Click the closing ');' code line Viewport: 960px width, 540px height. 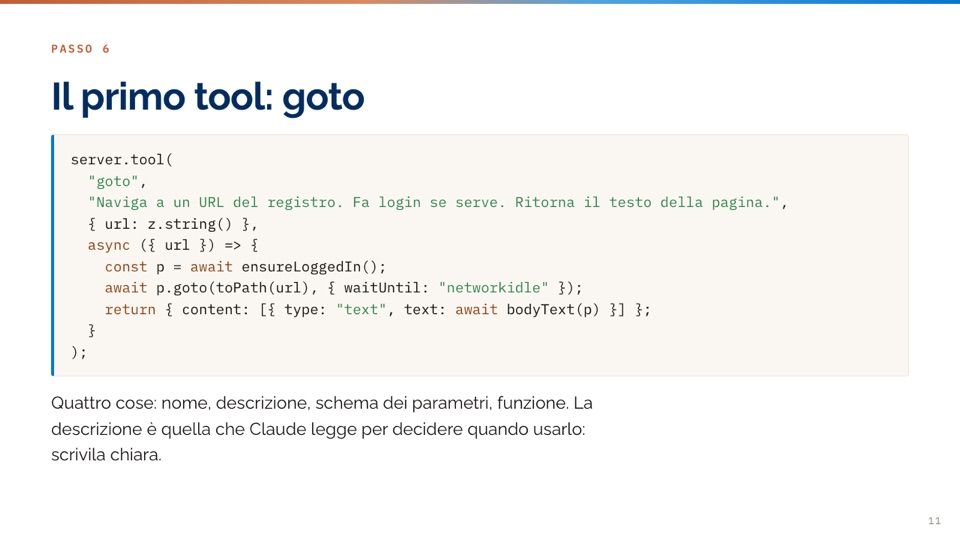79,352
